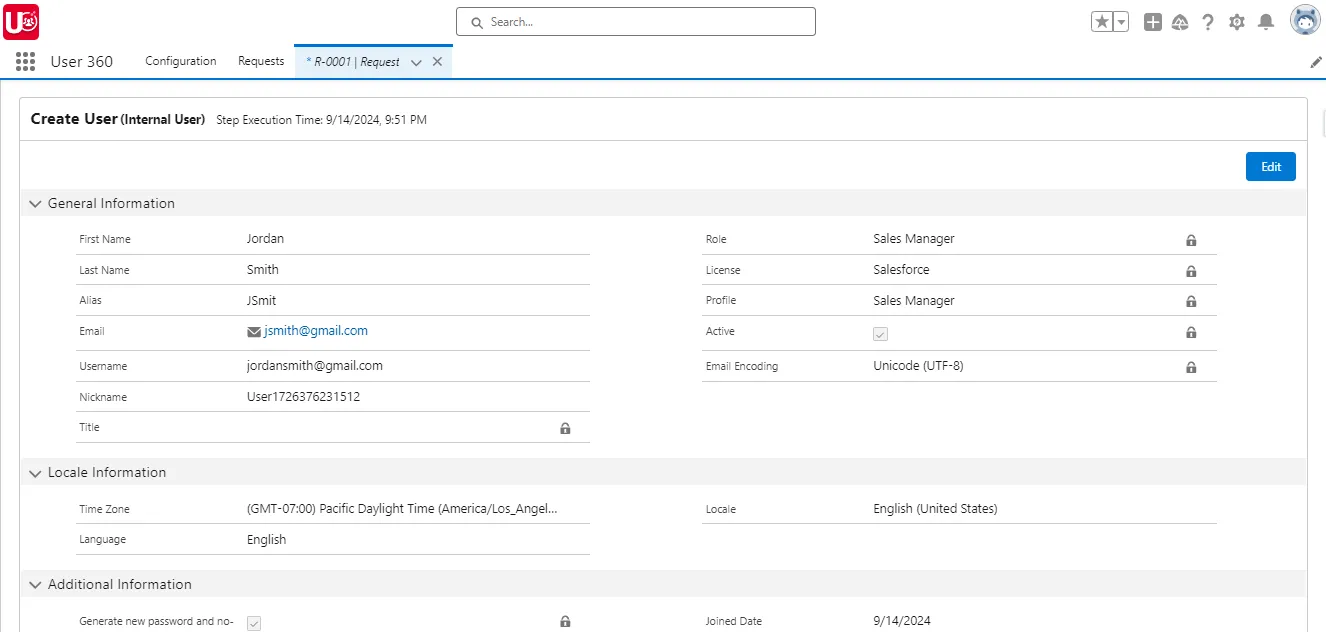Switch to the Configuration tab
The height and width of the screenshot is (632, 1326).
click(180, 61)
